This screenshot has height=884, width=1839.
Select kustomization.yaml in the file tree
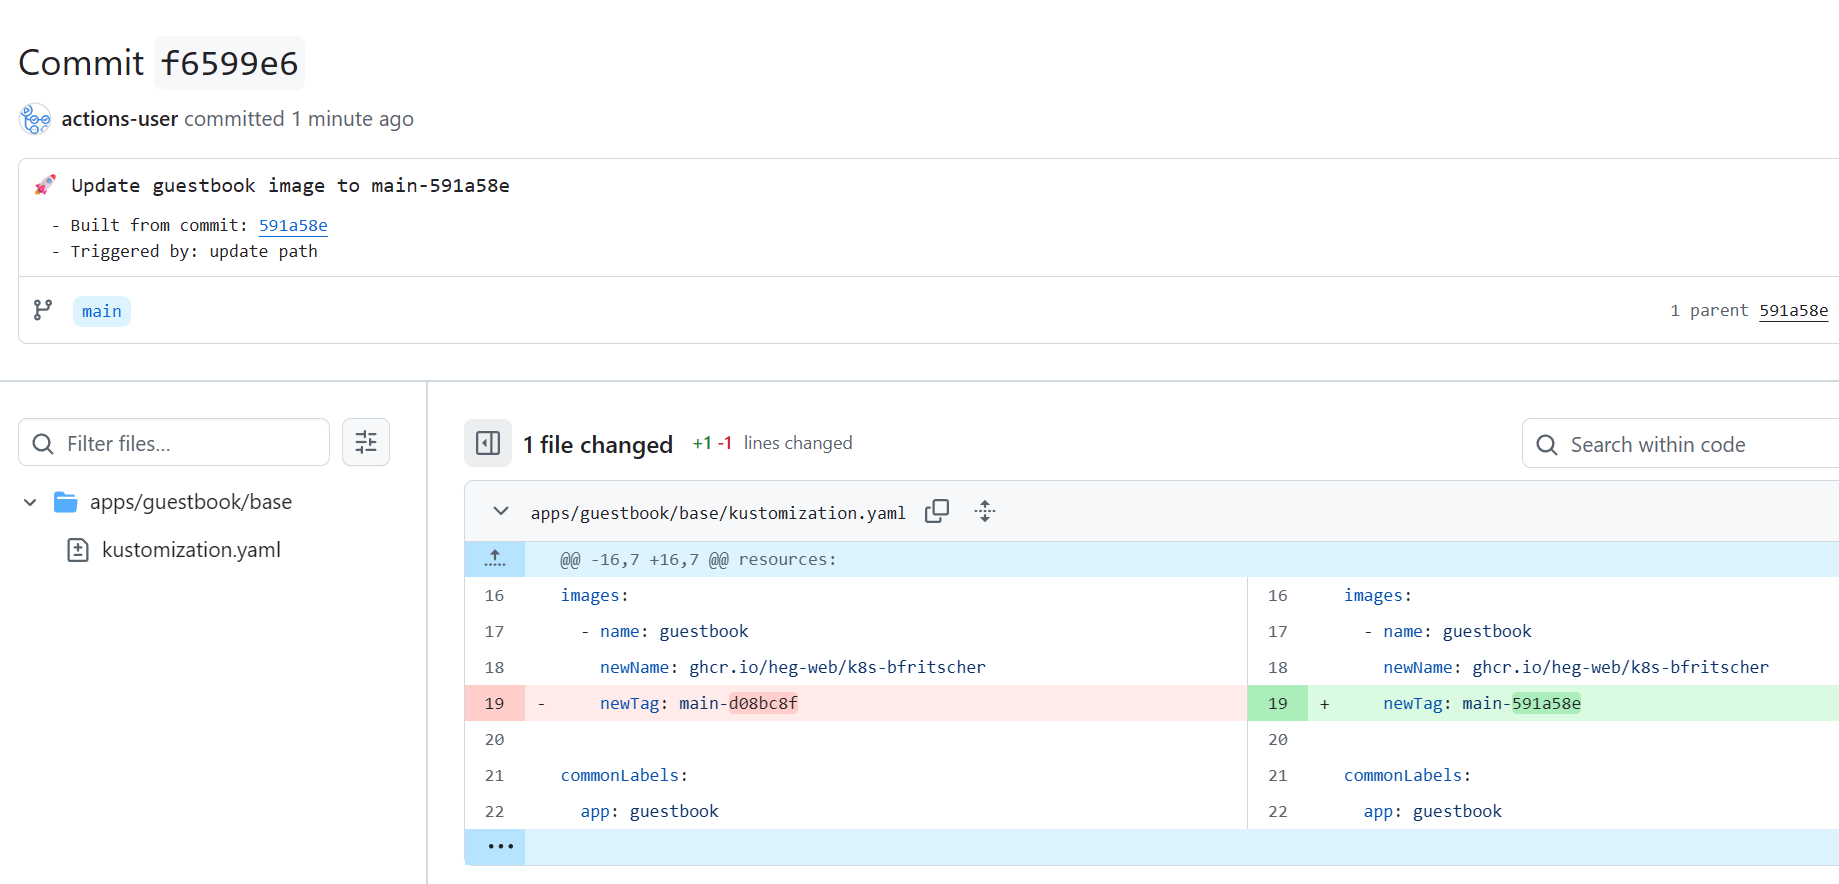[191, 550]
